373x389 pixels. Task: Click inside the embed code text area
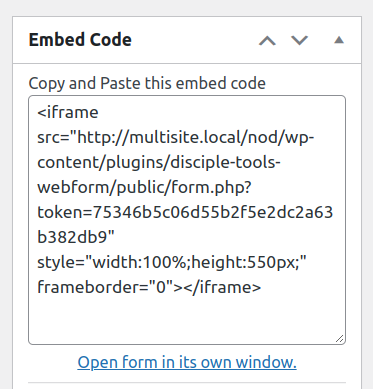pos(187,220)
